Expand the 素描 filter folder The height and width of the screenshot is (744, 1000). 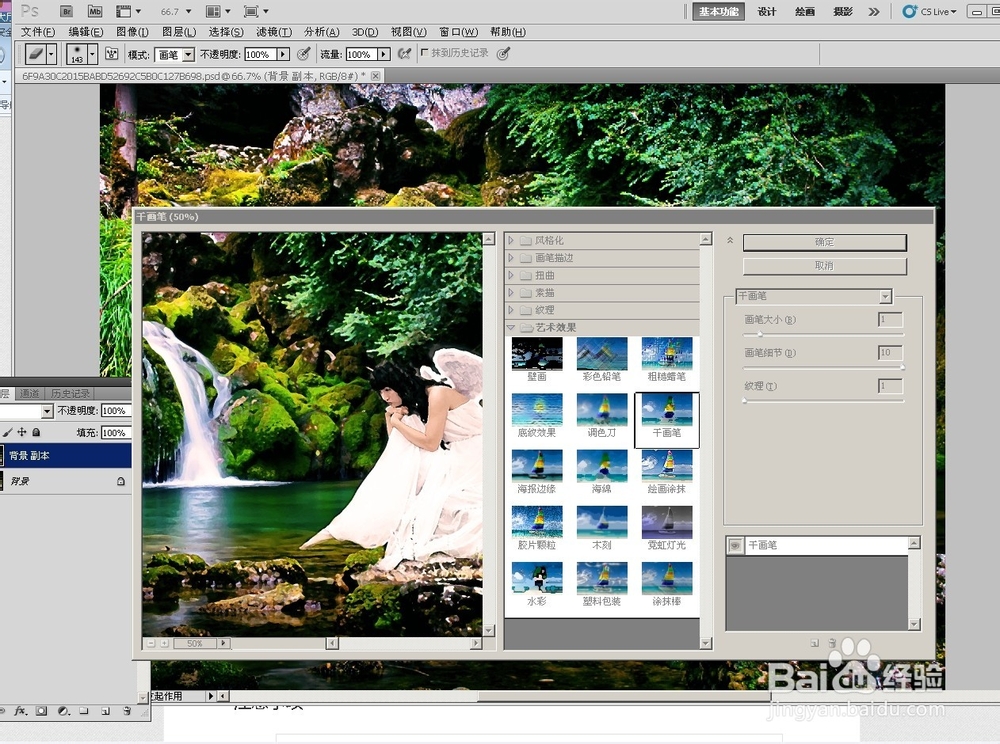511,293
